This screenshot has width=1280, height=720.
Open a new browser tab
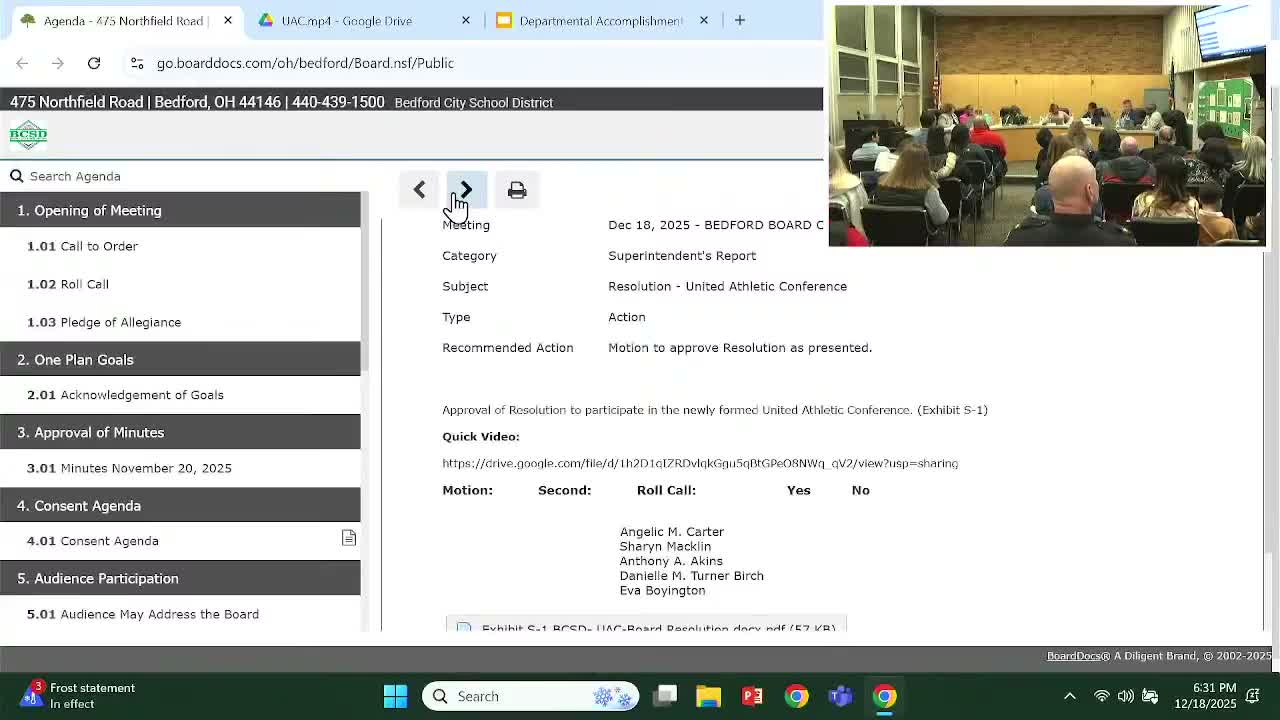[x=740, y=20]
